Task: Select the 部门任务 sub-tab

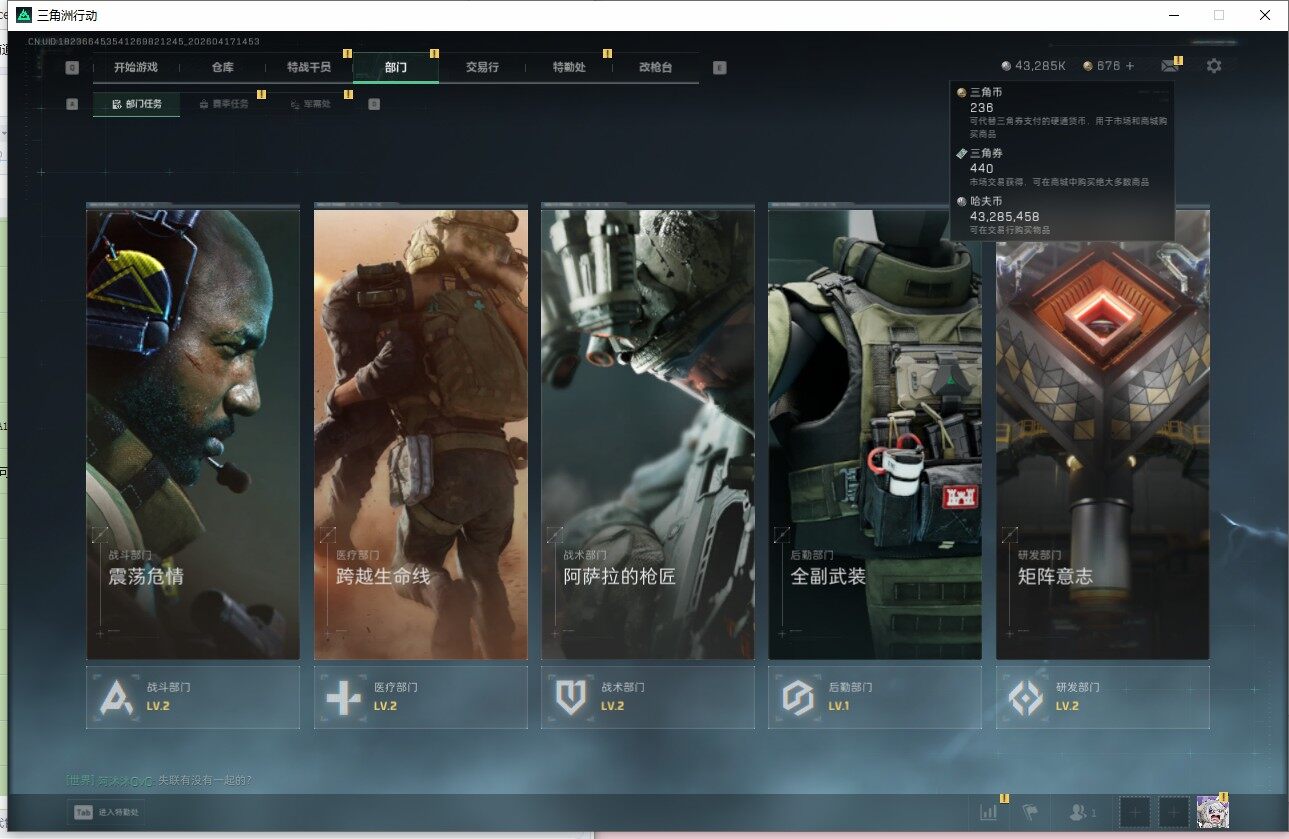Action: [137, 103]
